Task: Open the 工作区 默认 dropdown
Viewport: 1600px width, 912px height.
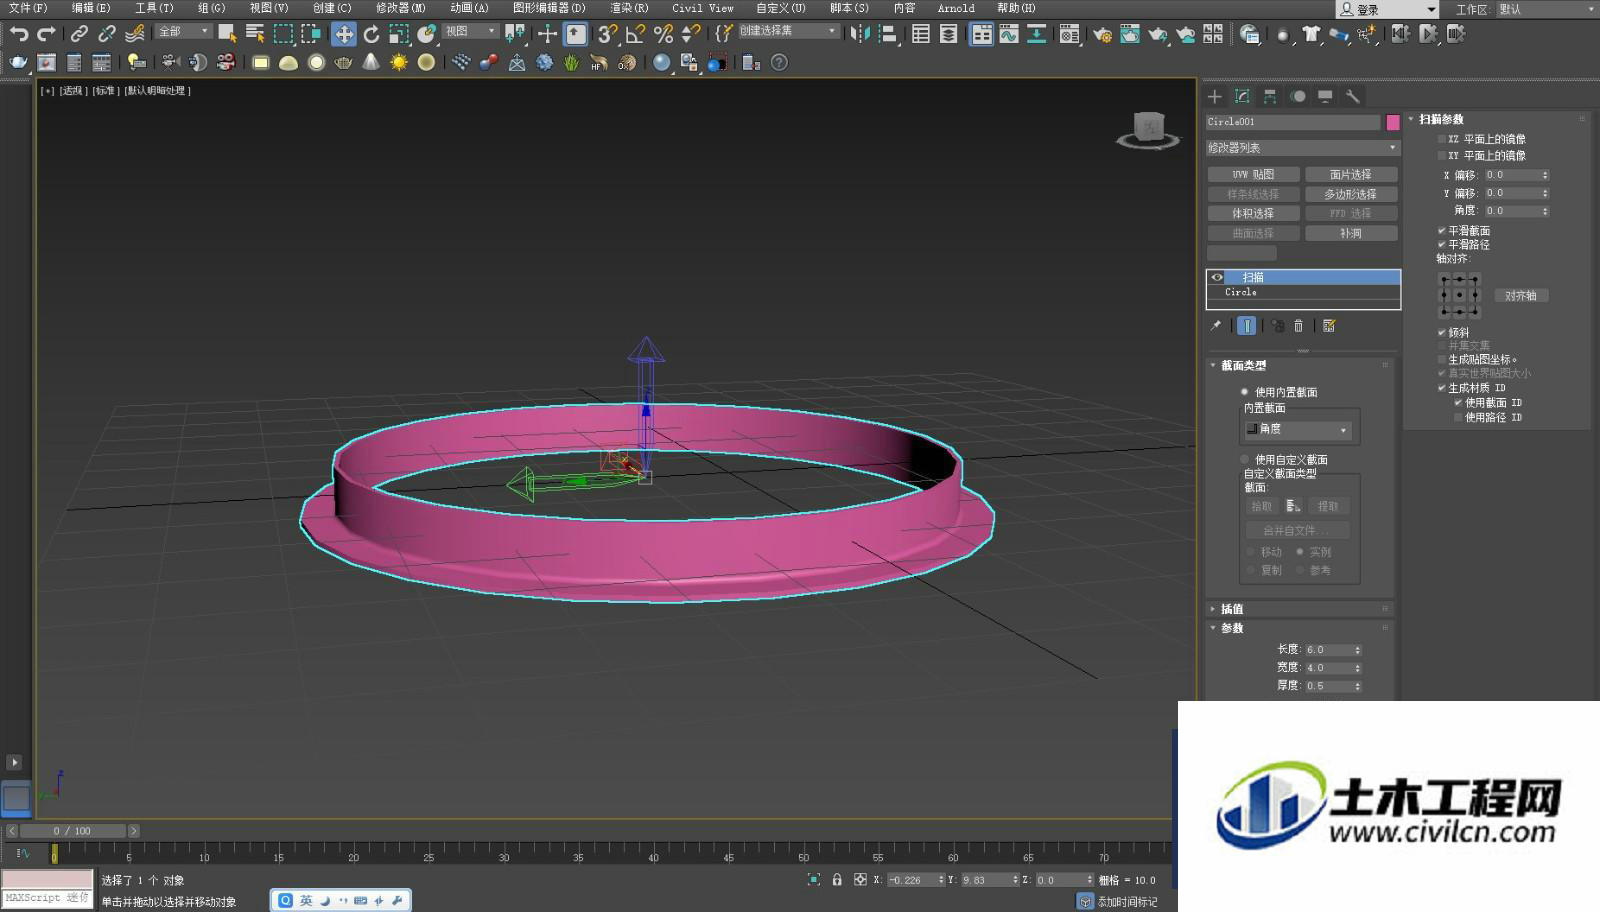Action: point(1546,9)
